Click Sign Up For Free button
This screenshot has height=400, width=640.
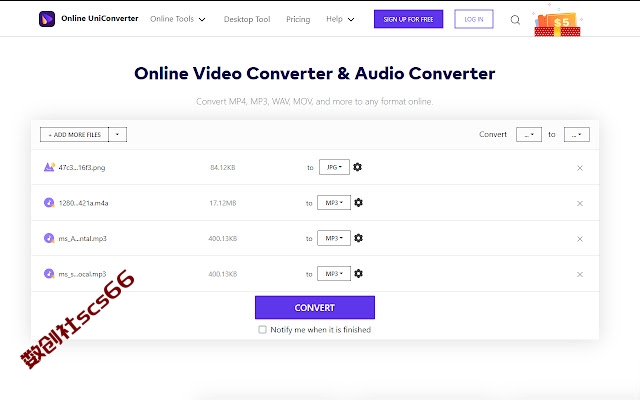[x=409, y=19]
